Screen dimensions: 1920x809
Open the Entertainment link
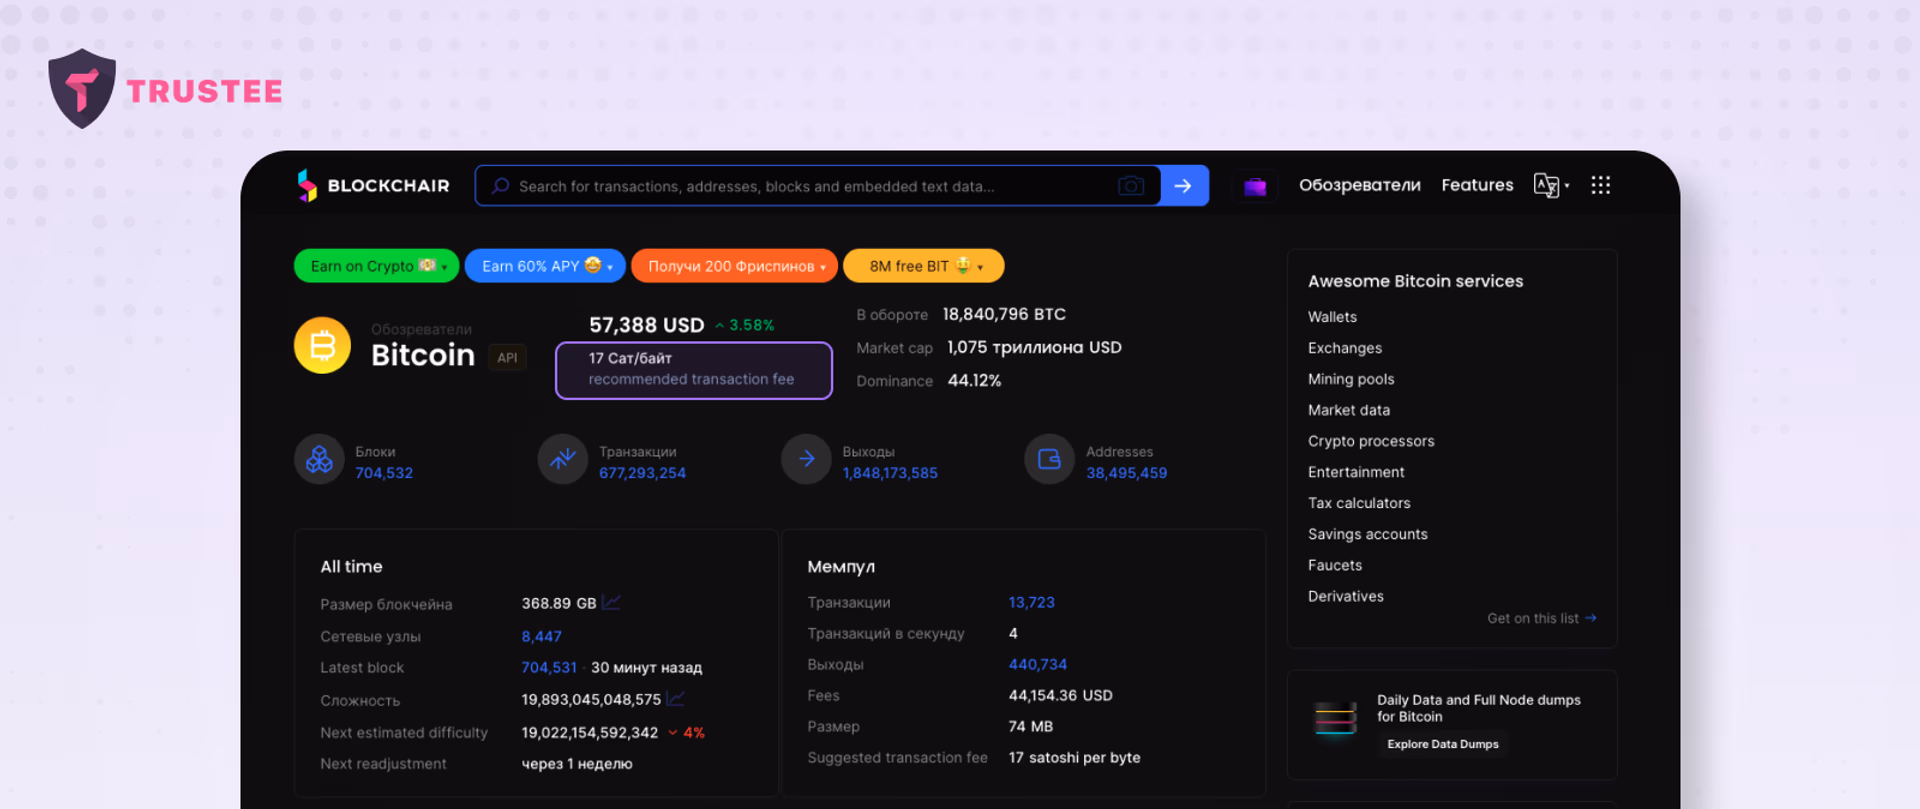(x=1356, y=472)
